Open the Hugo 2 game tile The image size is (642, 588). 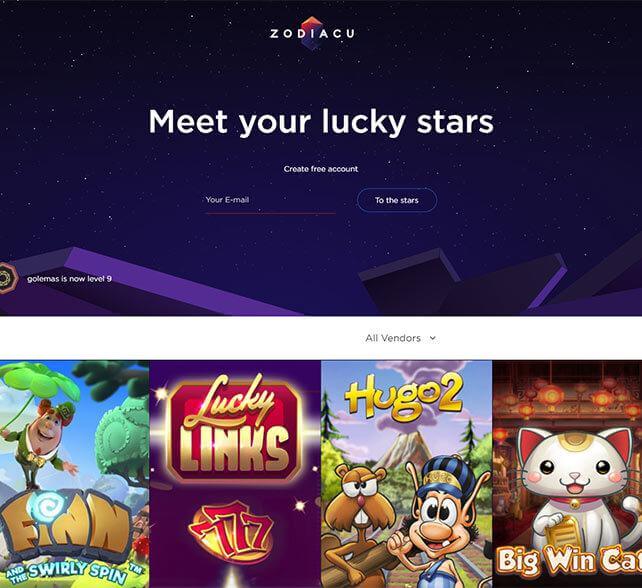pos(407,474)
